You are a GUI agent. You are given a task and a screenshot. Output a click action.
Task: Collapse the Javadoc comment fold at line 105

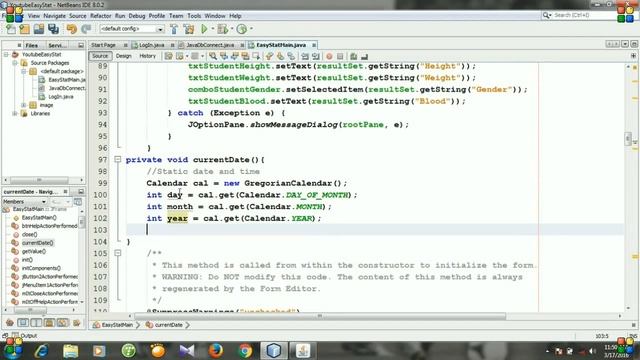point(118,253)
